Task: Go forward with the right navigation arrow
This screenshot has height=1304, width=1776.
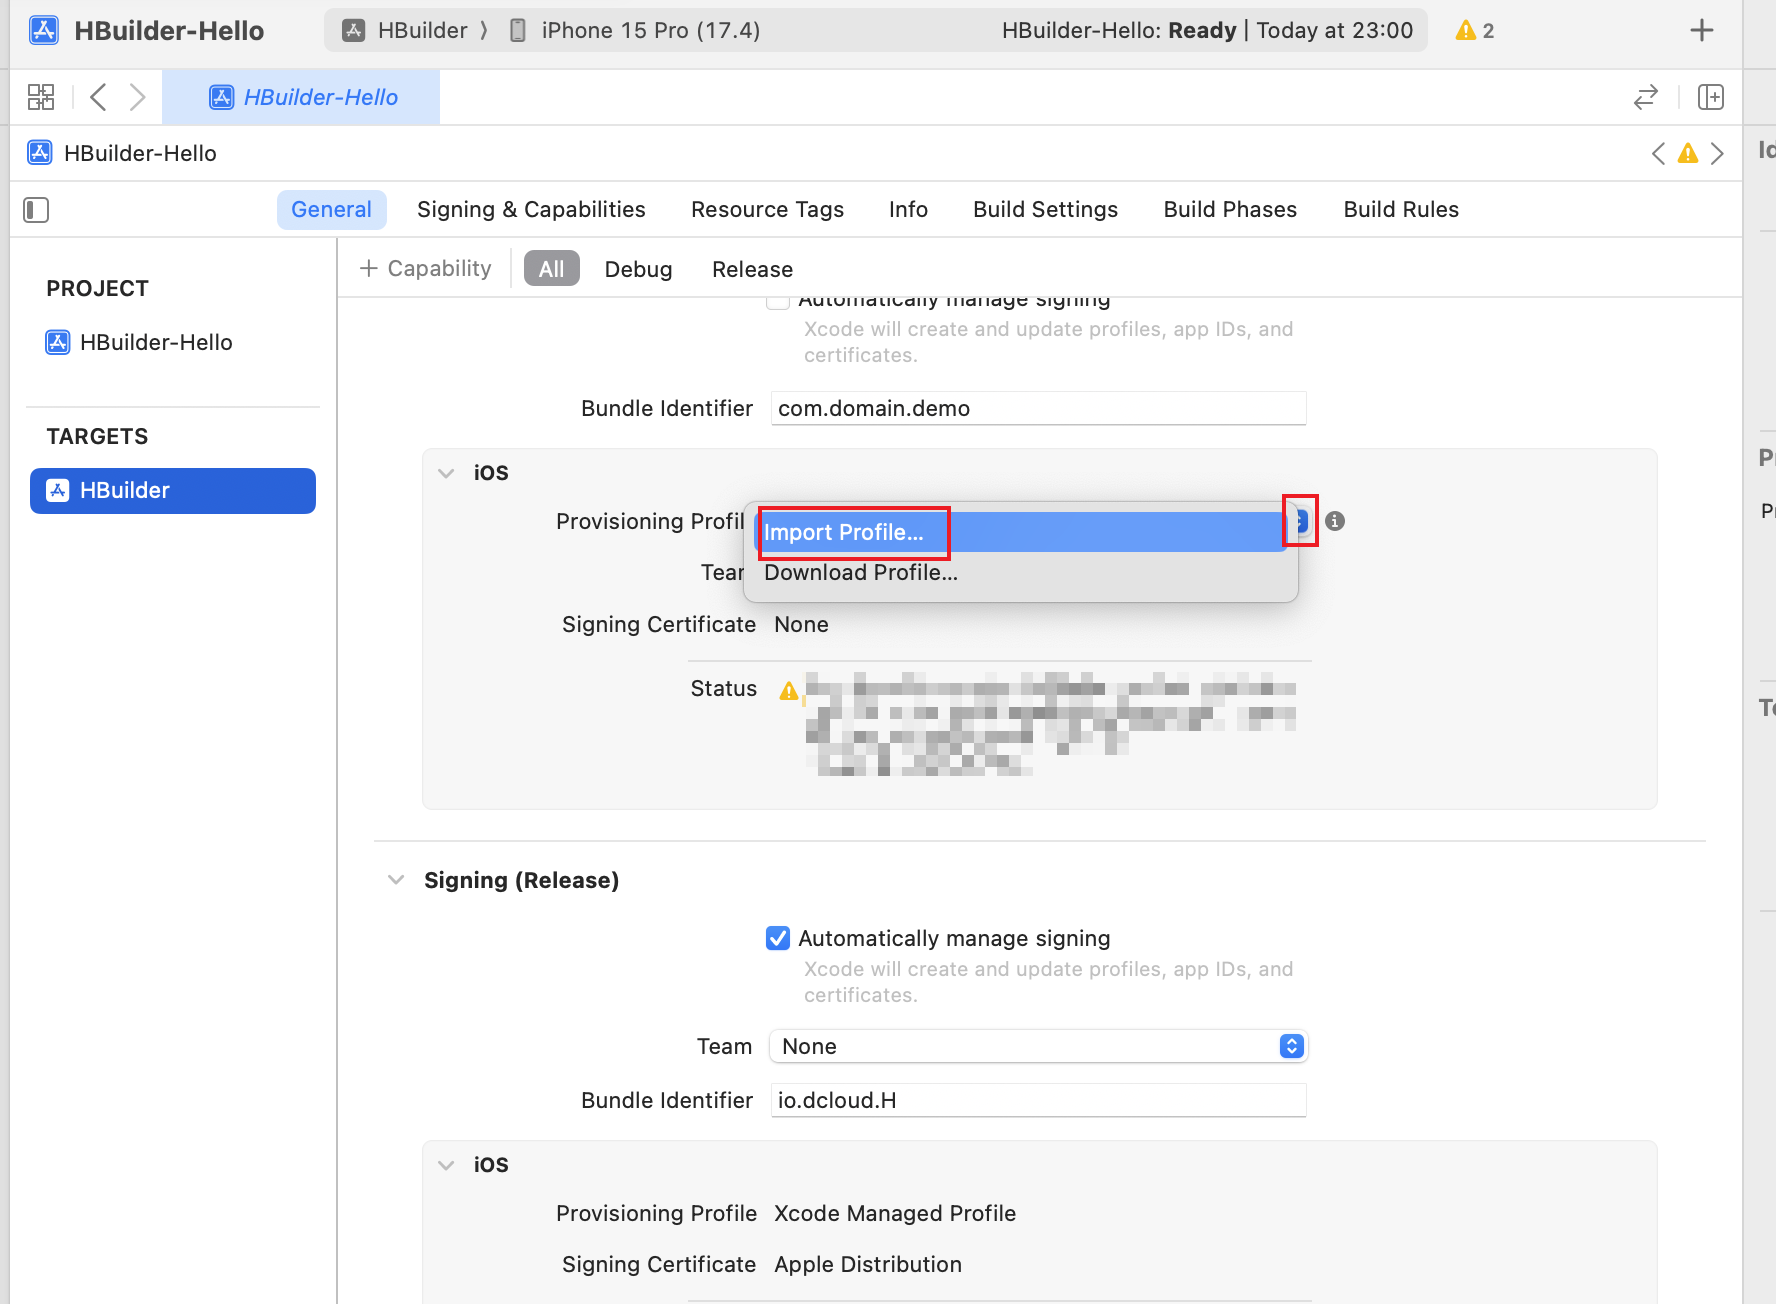Action: click(137, 97)
